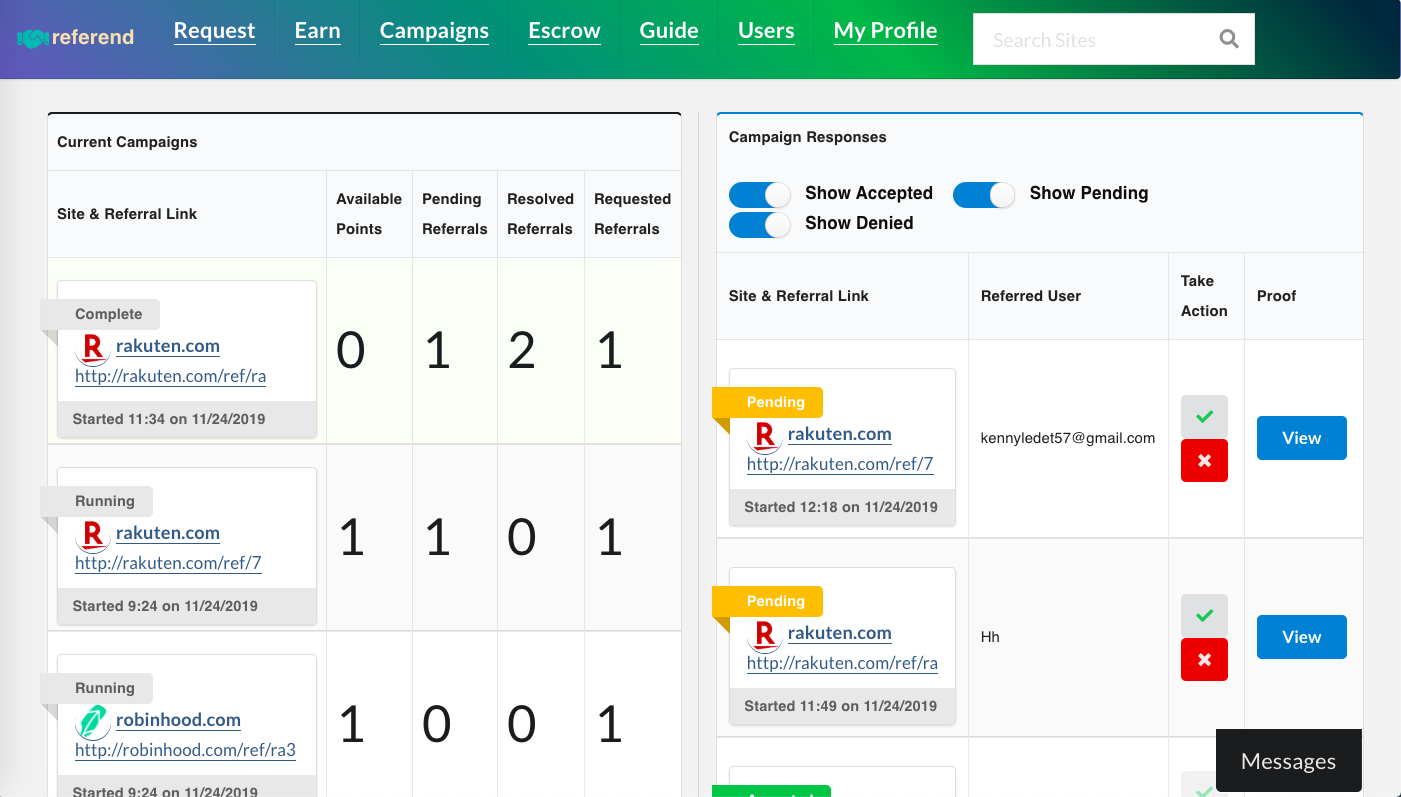This screenshot has height=797, width=1401.
Task: Click Rakuten logo in 12:18 pending response
Action: tap(765, 436)
